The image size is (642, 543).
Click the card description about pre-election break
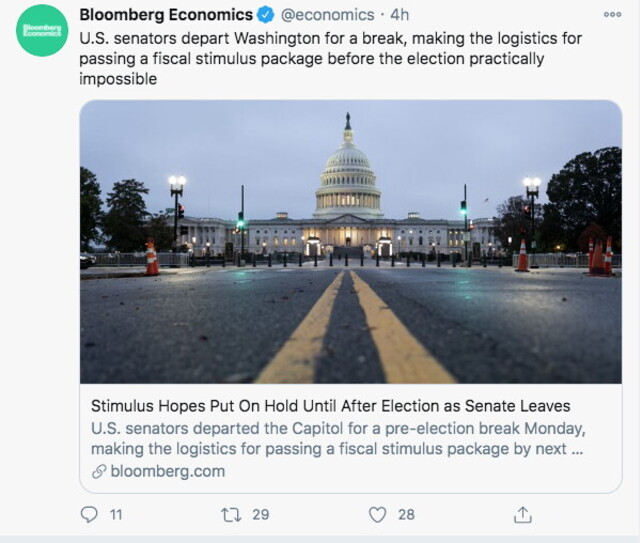338,438
